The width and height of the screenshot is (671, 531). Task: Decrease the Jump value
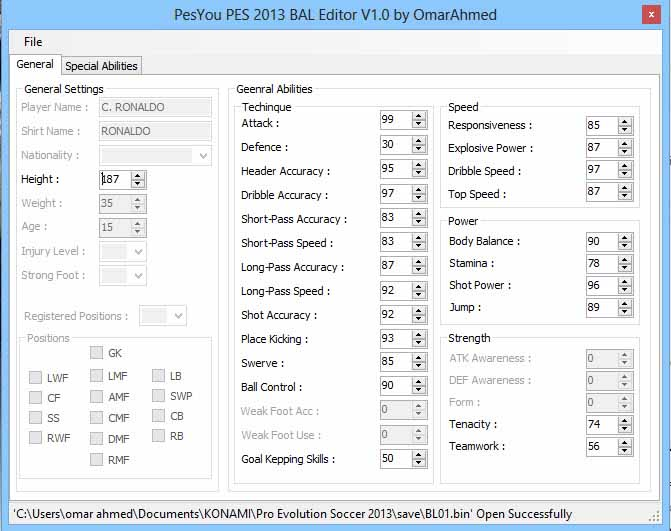pos(625,311)
